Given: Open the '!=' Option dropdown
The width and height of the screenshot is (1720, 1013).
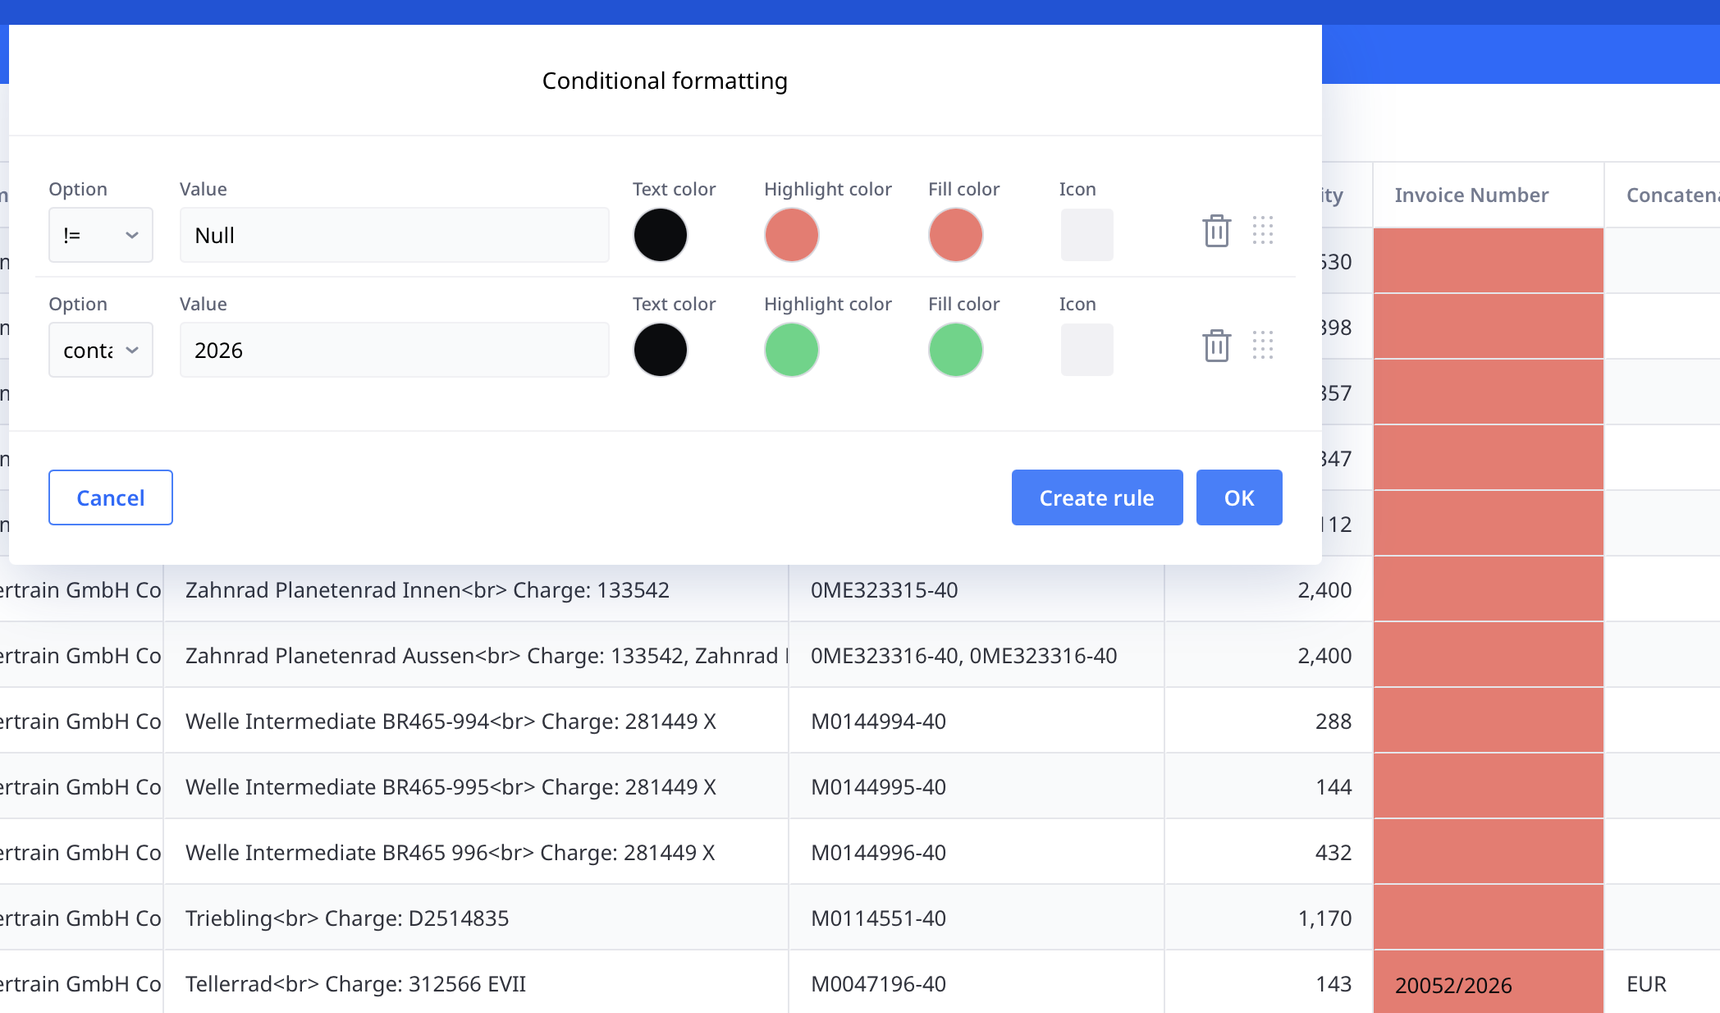Looking at the screenshot, I should (x=101, y=235).
